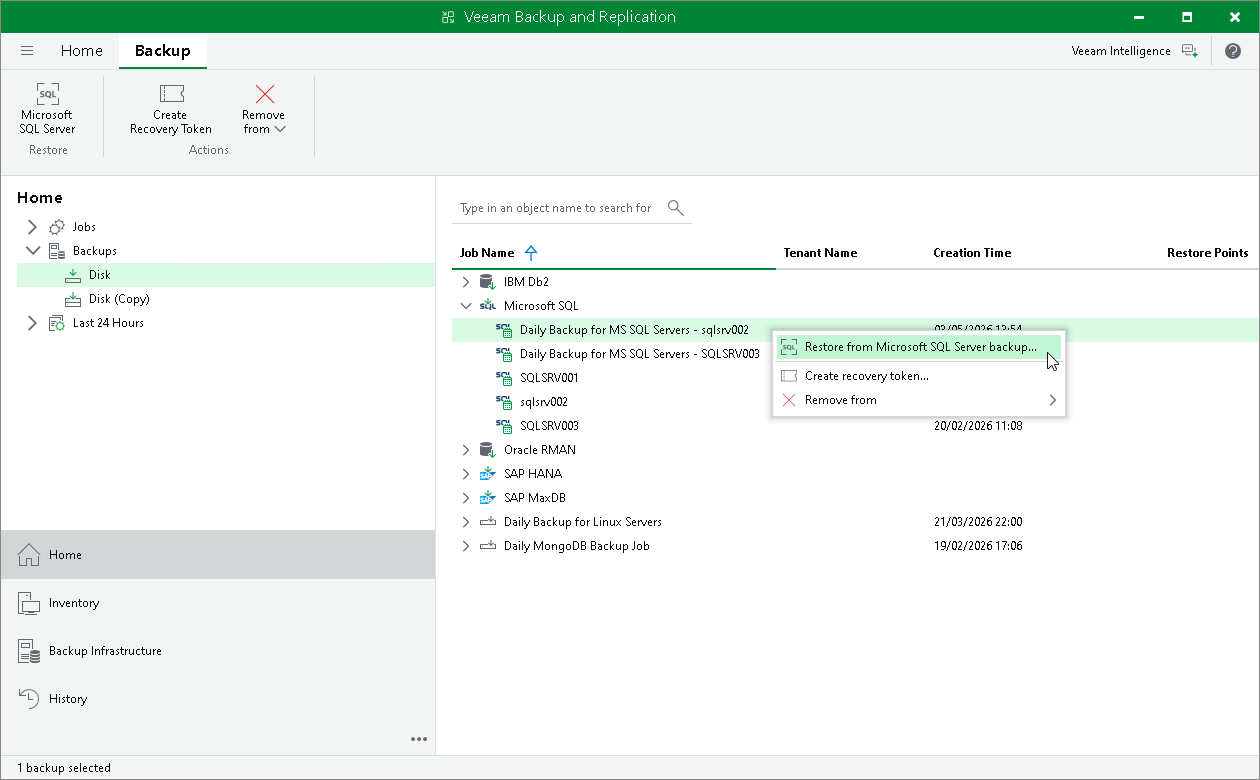The image size is (1260, 780).
Task: Click the SAP HANA group icon
Action: click(488, 474)
